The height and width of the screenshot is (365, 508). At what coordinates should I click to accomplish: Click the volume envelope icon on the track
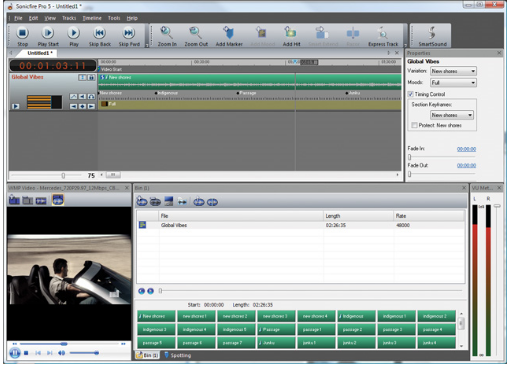[x=73, y=96]
